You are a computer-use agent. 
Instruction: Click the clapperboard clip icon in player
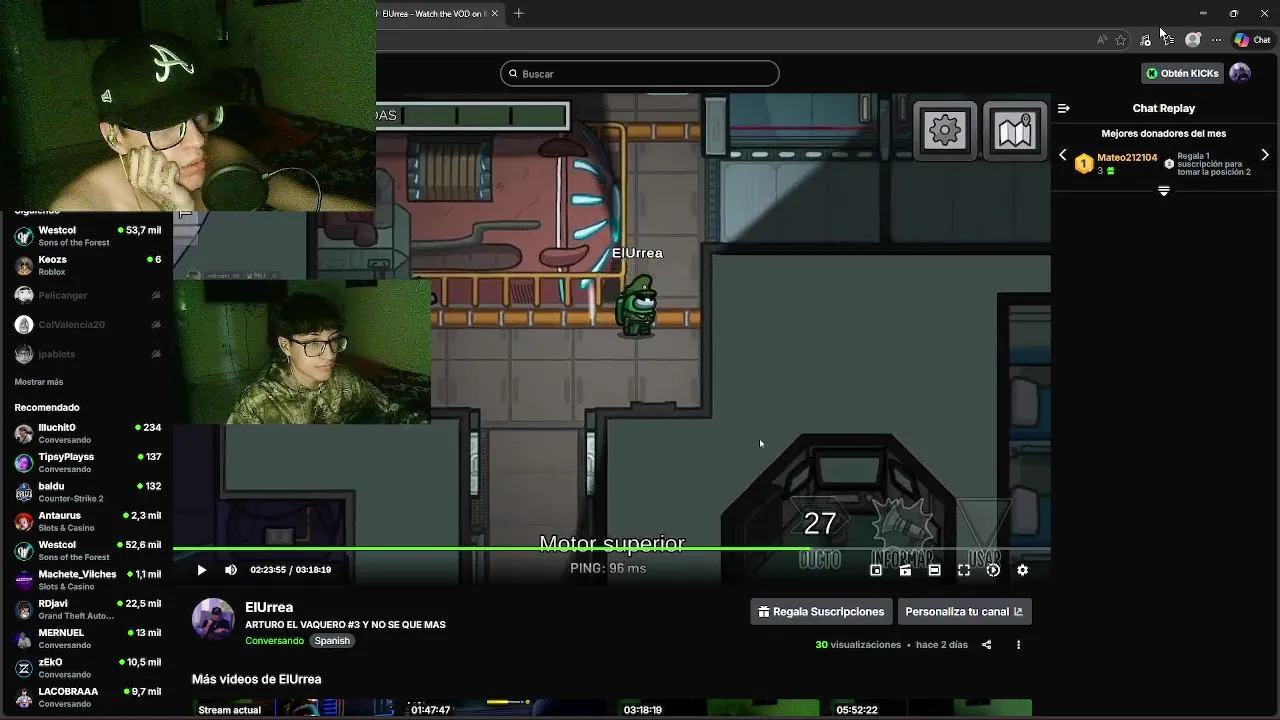(x=905, y=570)
